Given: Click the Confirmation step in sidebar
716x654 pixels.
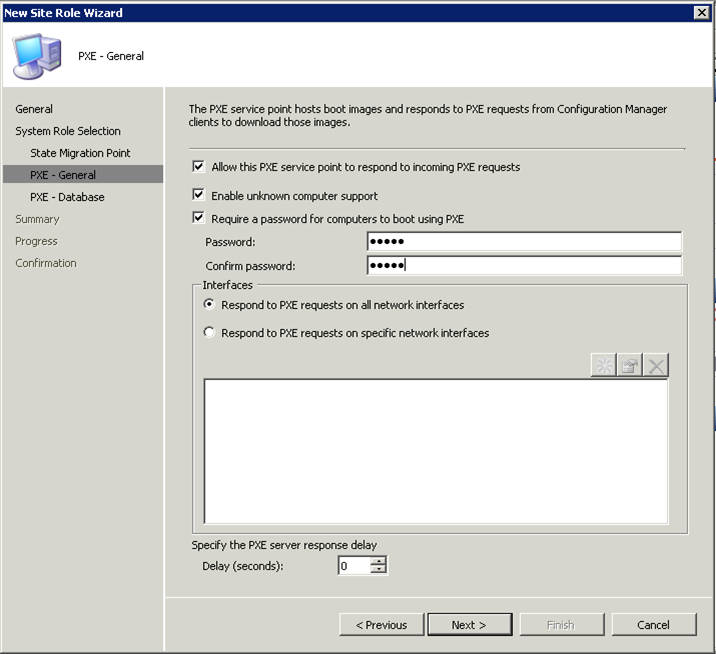Looking at the screenshot, I should pyautogui.click(x=46, y=263).
